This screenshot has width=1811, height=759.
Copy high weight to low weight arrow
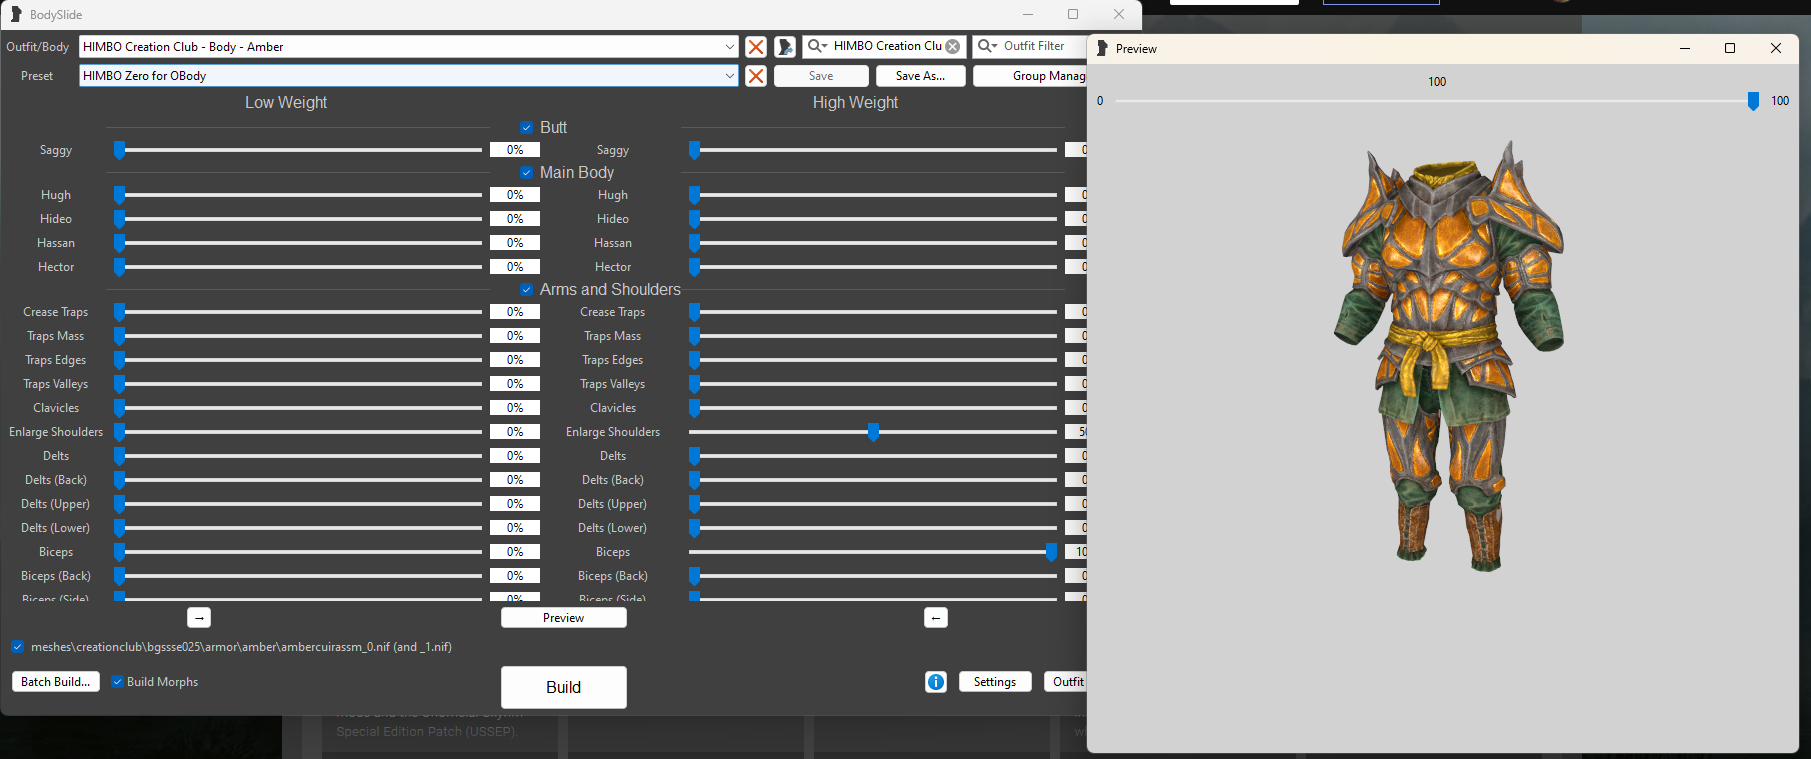936,618
